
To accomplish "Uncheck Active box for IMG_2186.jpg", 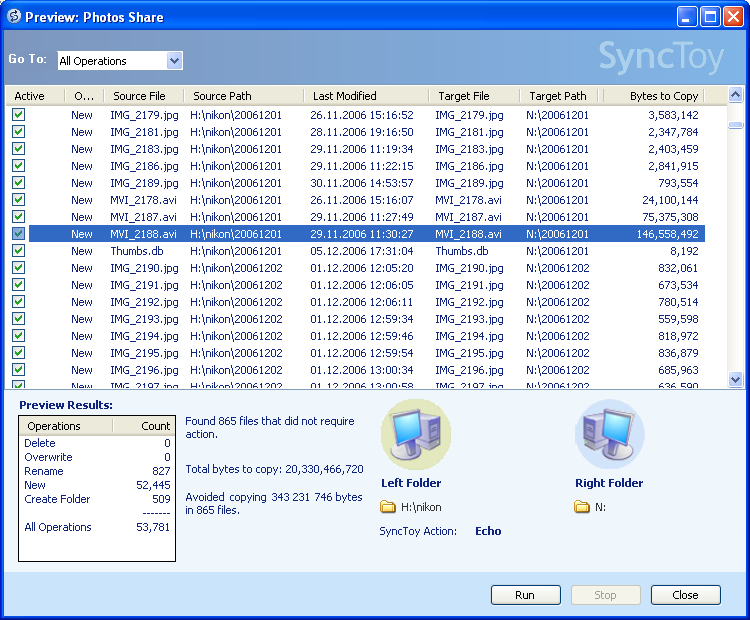I will 18,166.
